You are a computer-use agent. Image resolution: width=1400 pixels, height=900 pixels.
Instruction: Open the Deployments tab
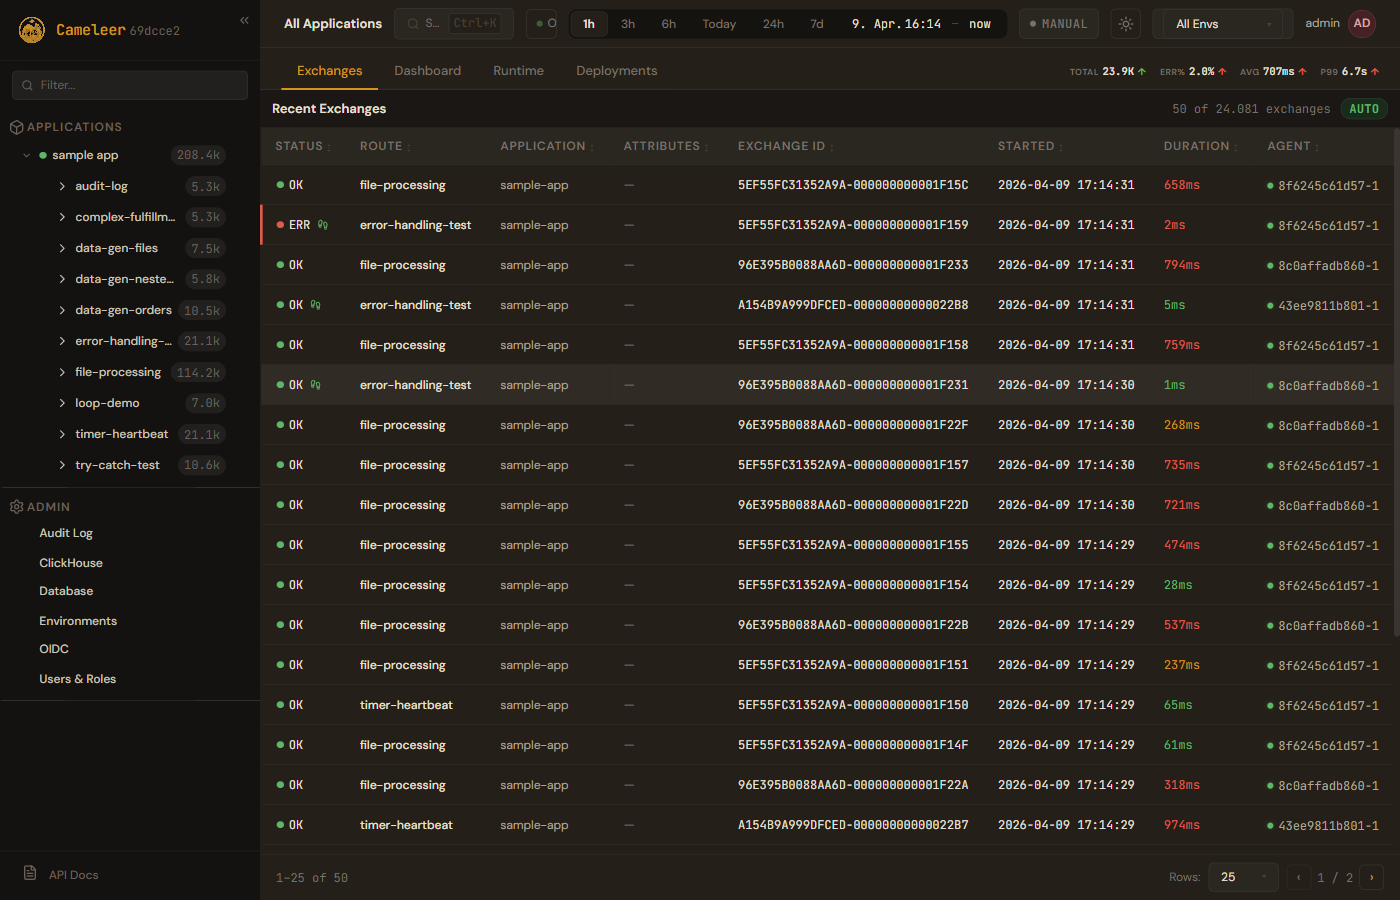point(616,71)
